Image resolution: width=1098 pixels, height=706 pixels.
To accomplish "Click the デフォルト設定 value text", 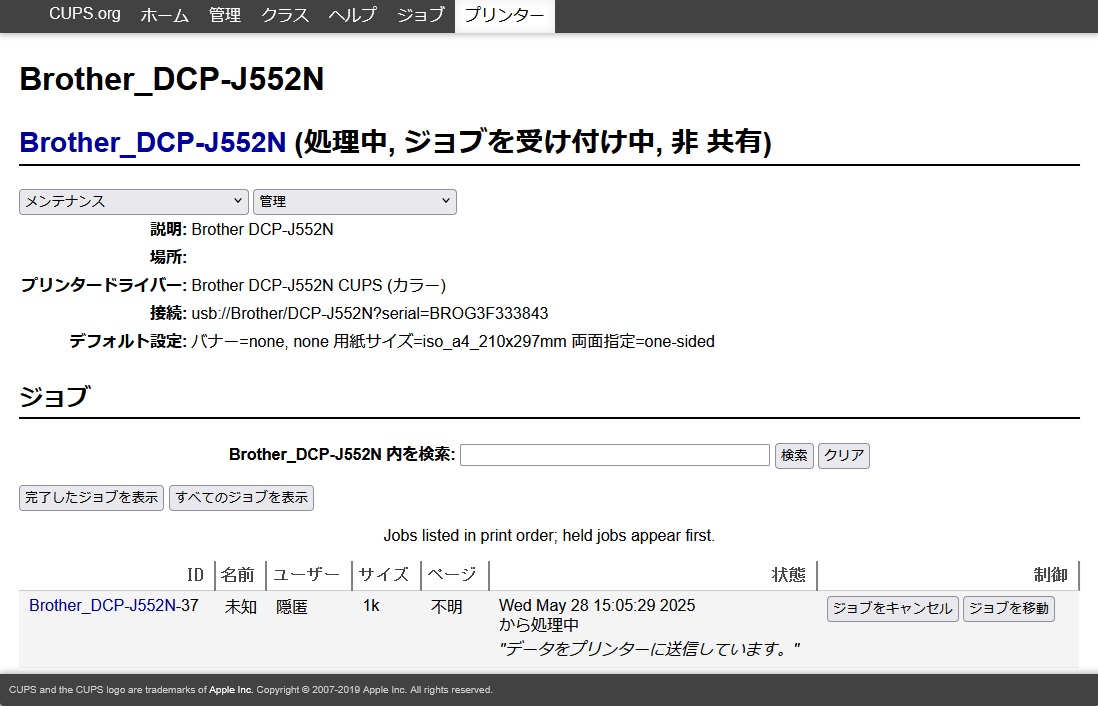I will (453, 342).
